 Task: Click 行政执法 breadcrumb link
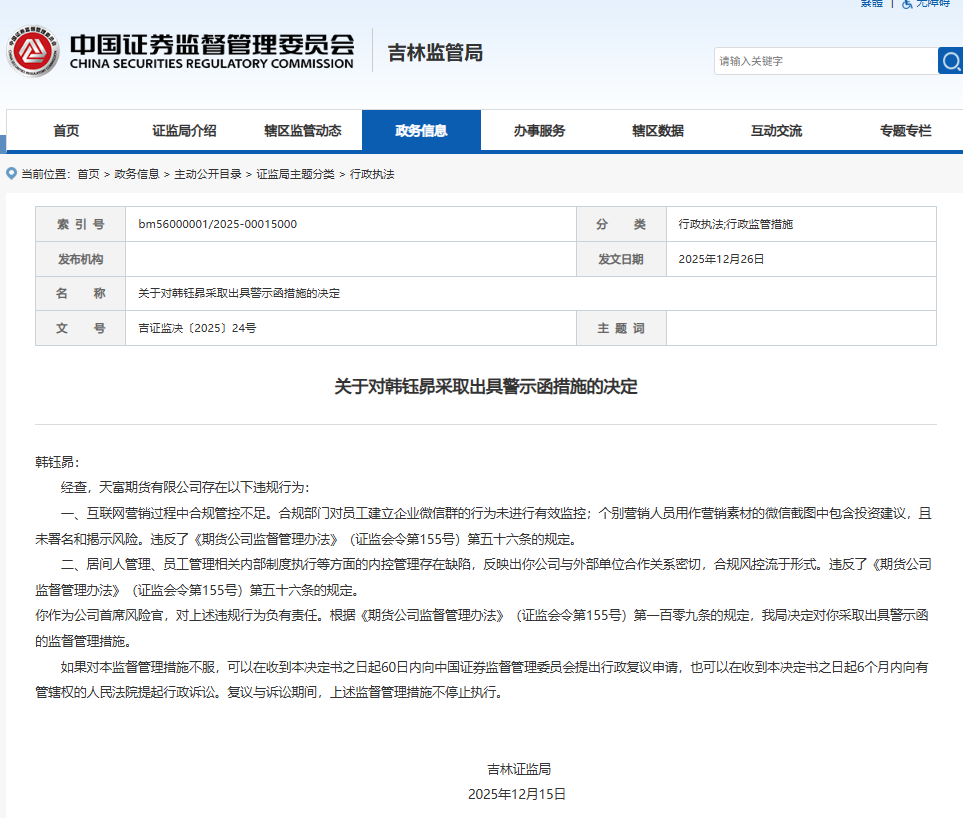tap(372, 174)
